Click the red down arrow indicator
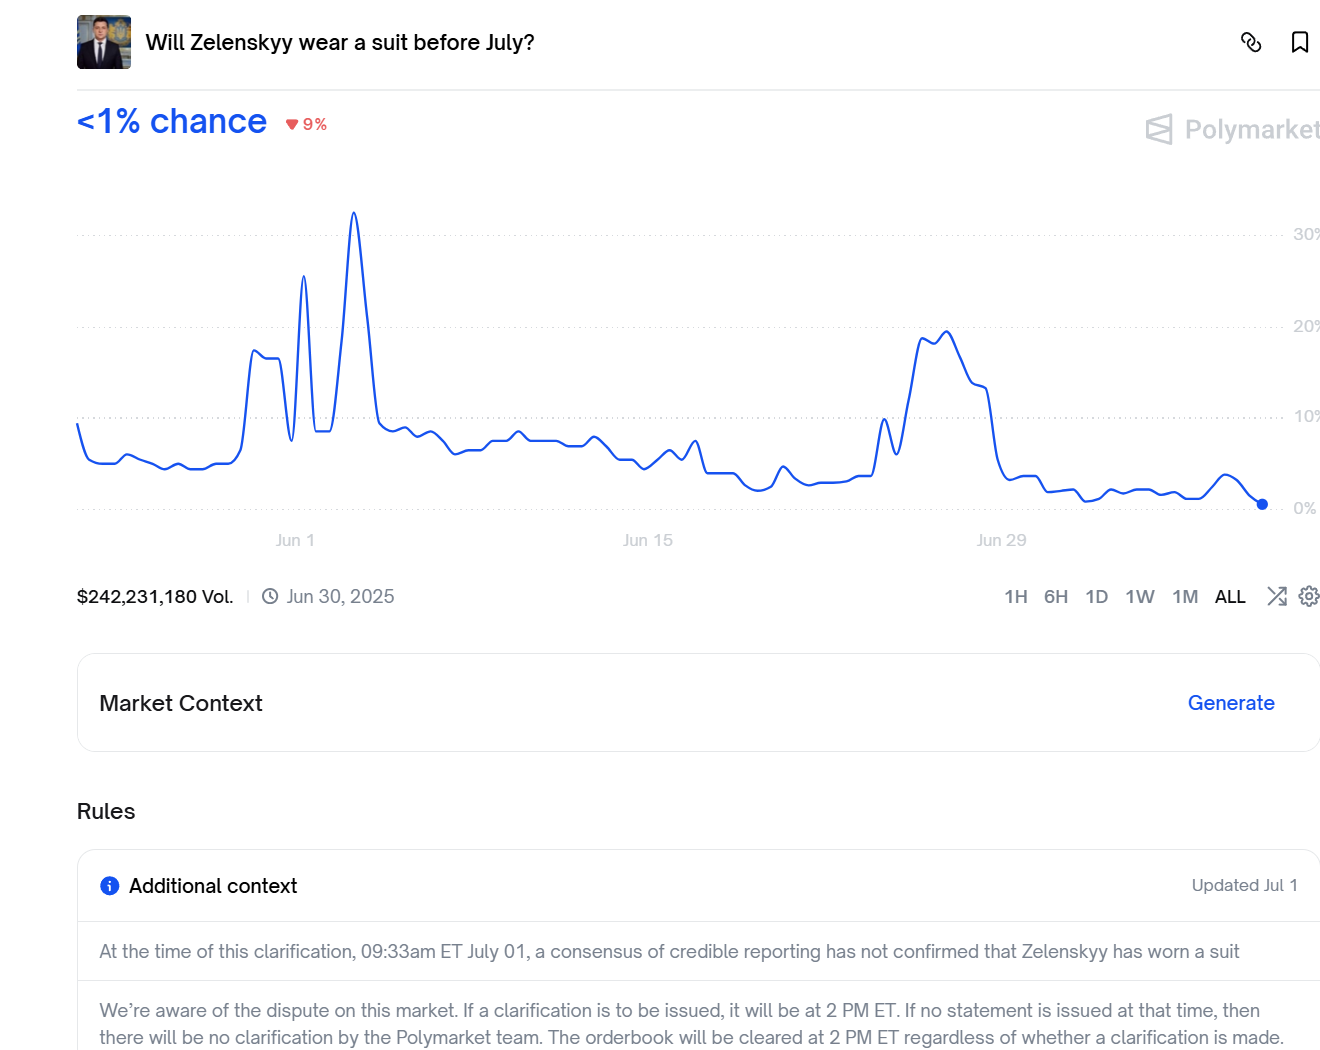 click(292, 124)
